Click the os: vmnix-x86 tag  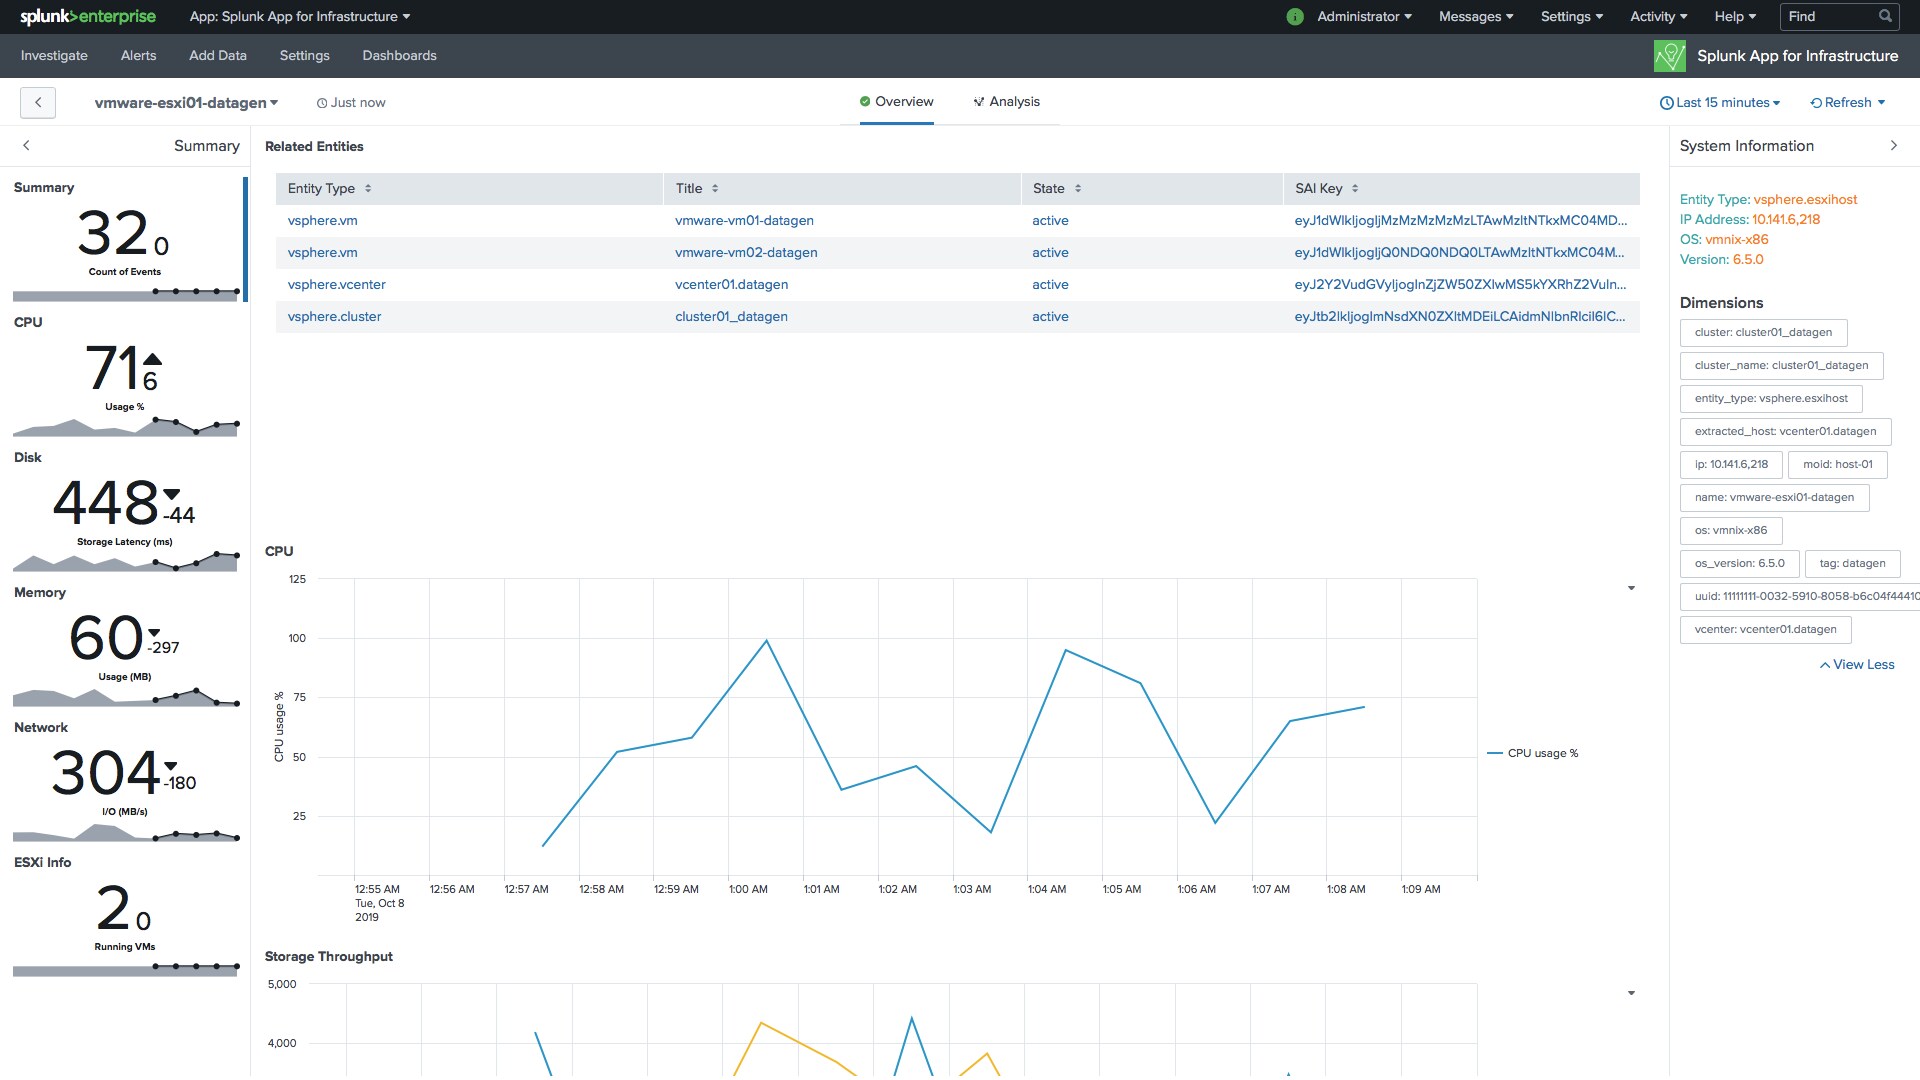[1730, 530]
